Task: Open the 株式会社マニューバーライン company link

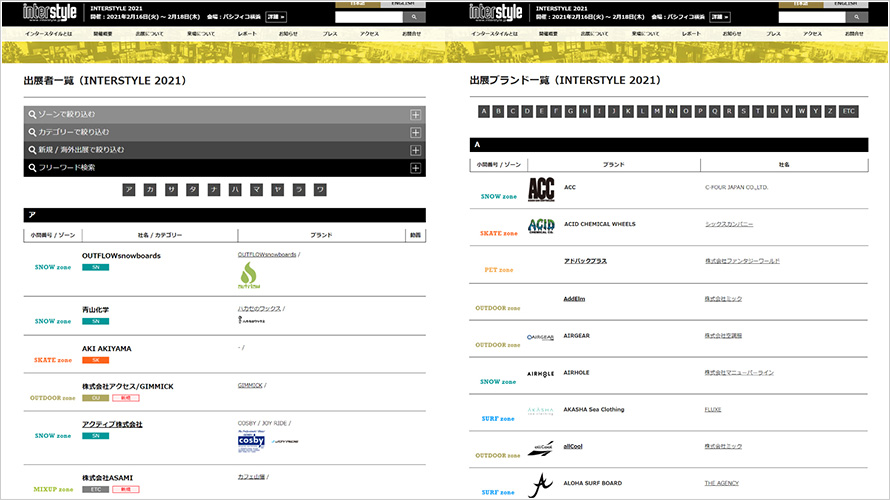Action: (x=739, y=373)
